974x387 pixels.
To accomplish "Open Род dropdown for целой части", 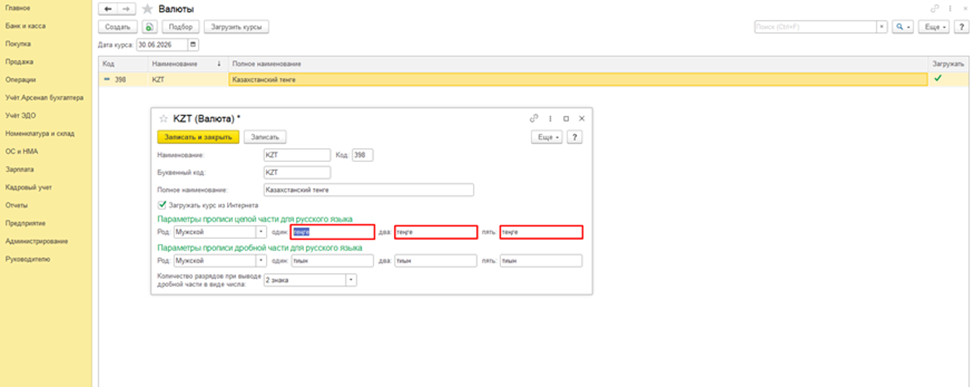I will coord(261,232).
